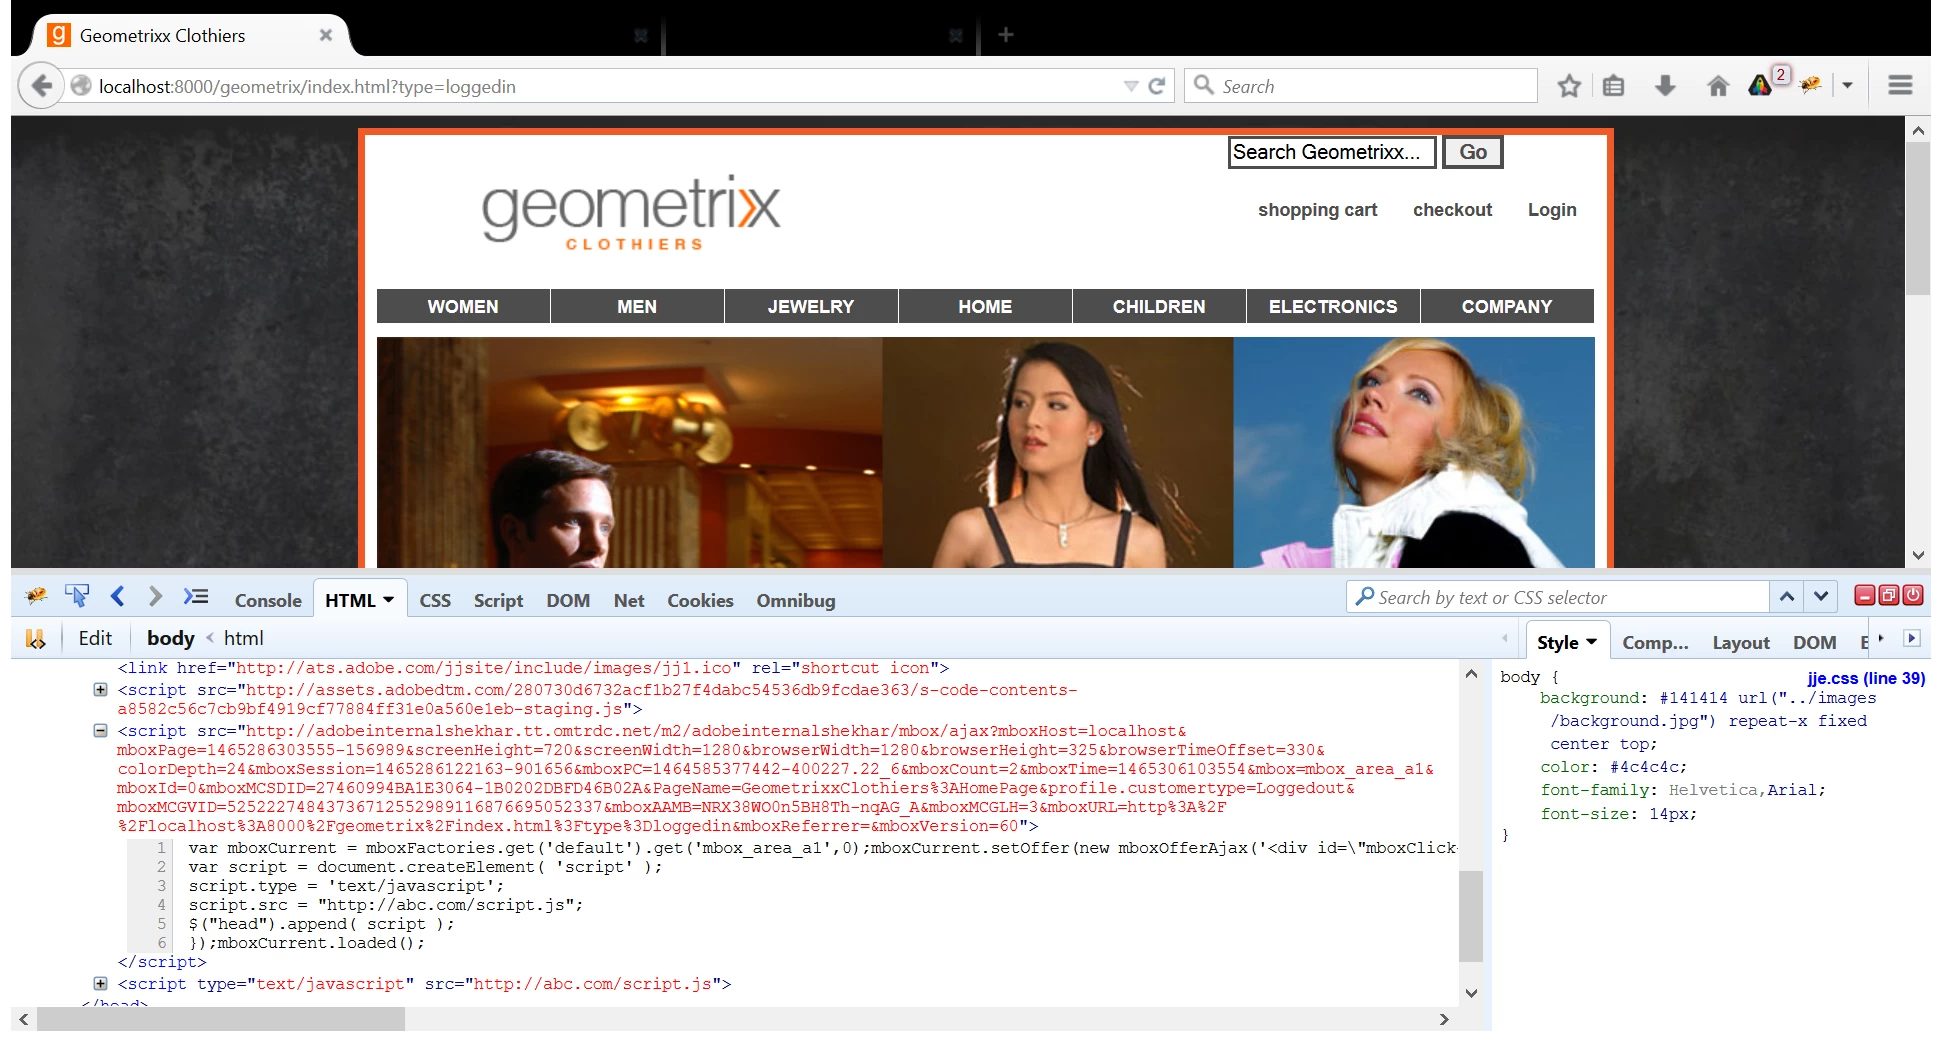1942x1042 pixels.
Task: Click the Go search button on the site
Action: pyautogui.click(x=1473, y=152)
